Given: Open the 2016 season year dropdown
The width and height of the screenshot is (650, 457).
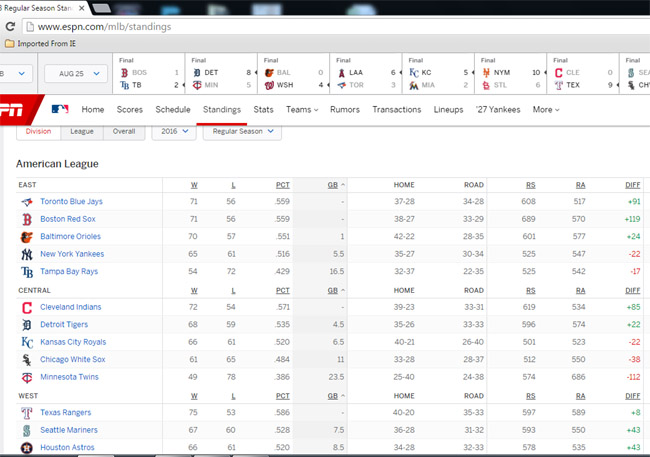Looking at the screenshot, I should (174, 131).
